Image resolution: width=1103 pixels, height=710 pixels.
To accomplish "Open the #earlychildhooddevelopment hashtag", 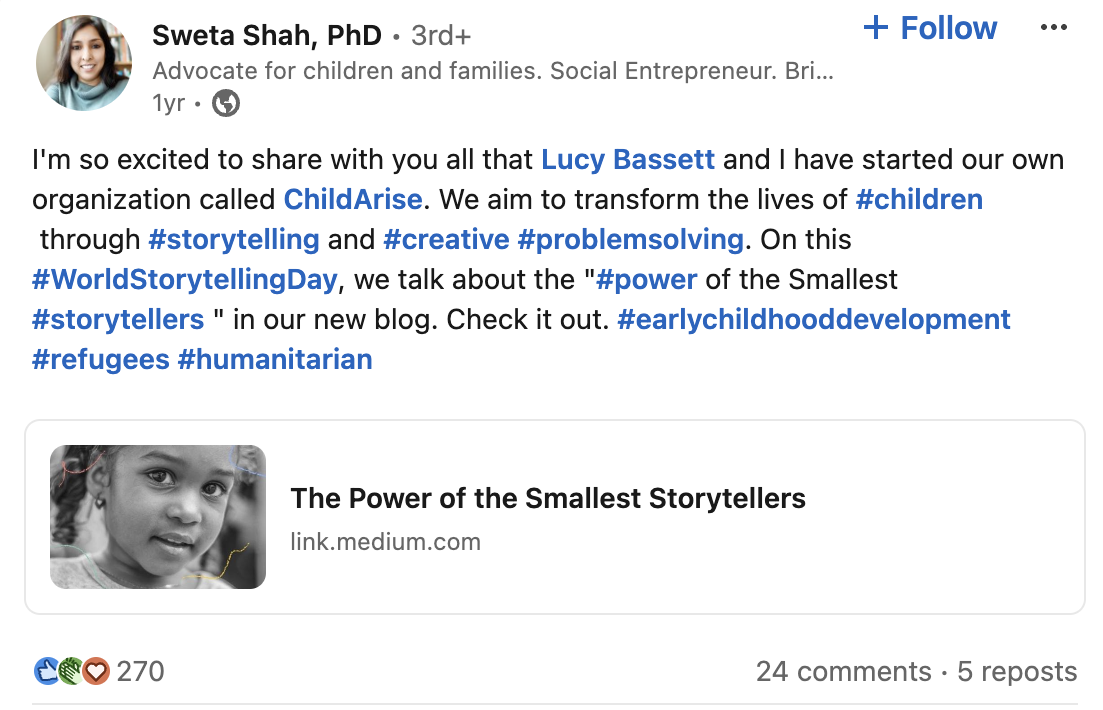I will [x=813, y=320].
